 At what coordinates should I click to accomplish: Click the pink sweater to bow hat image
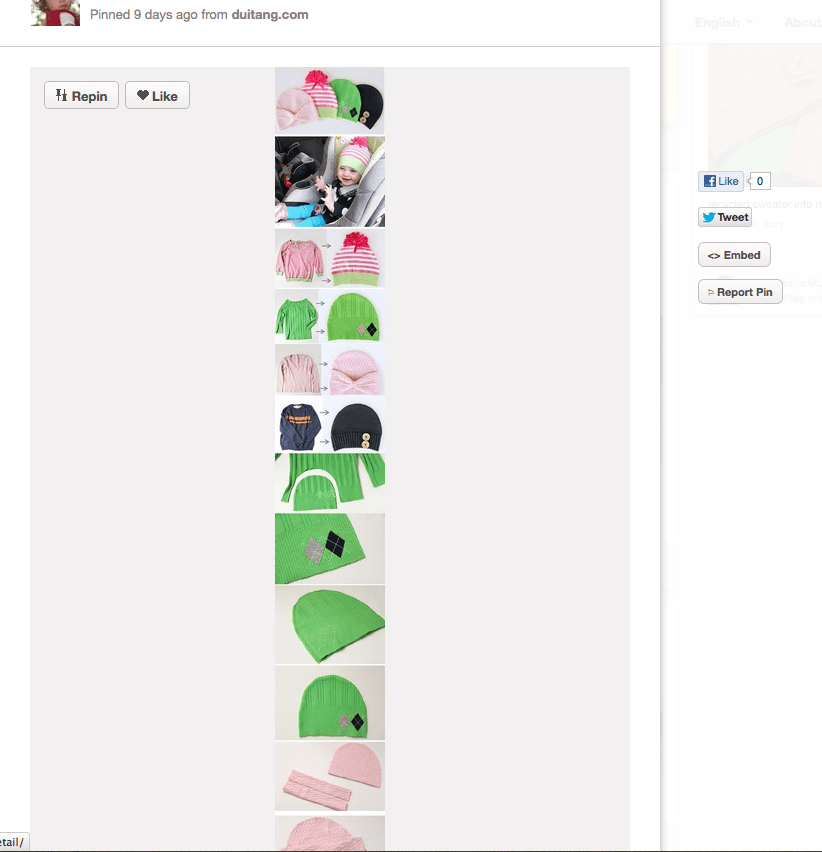click(x=330, y=371)
